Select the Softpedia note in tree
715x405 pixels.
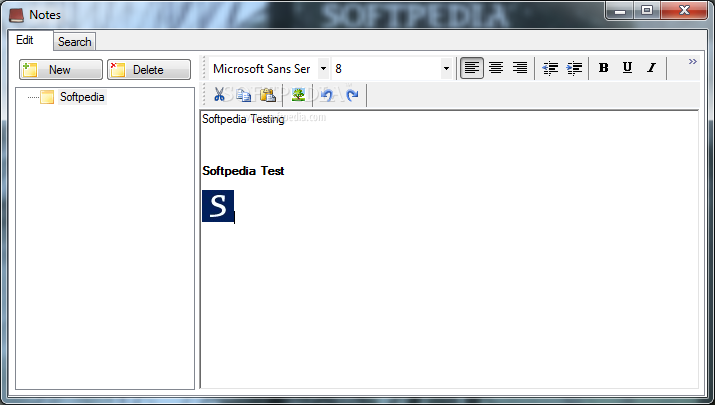tap(82, 97)
